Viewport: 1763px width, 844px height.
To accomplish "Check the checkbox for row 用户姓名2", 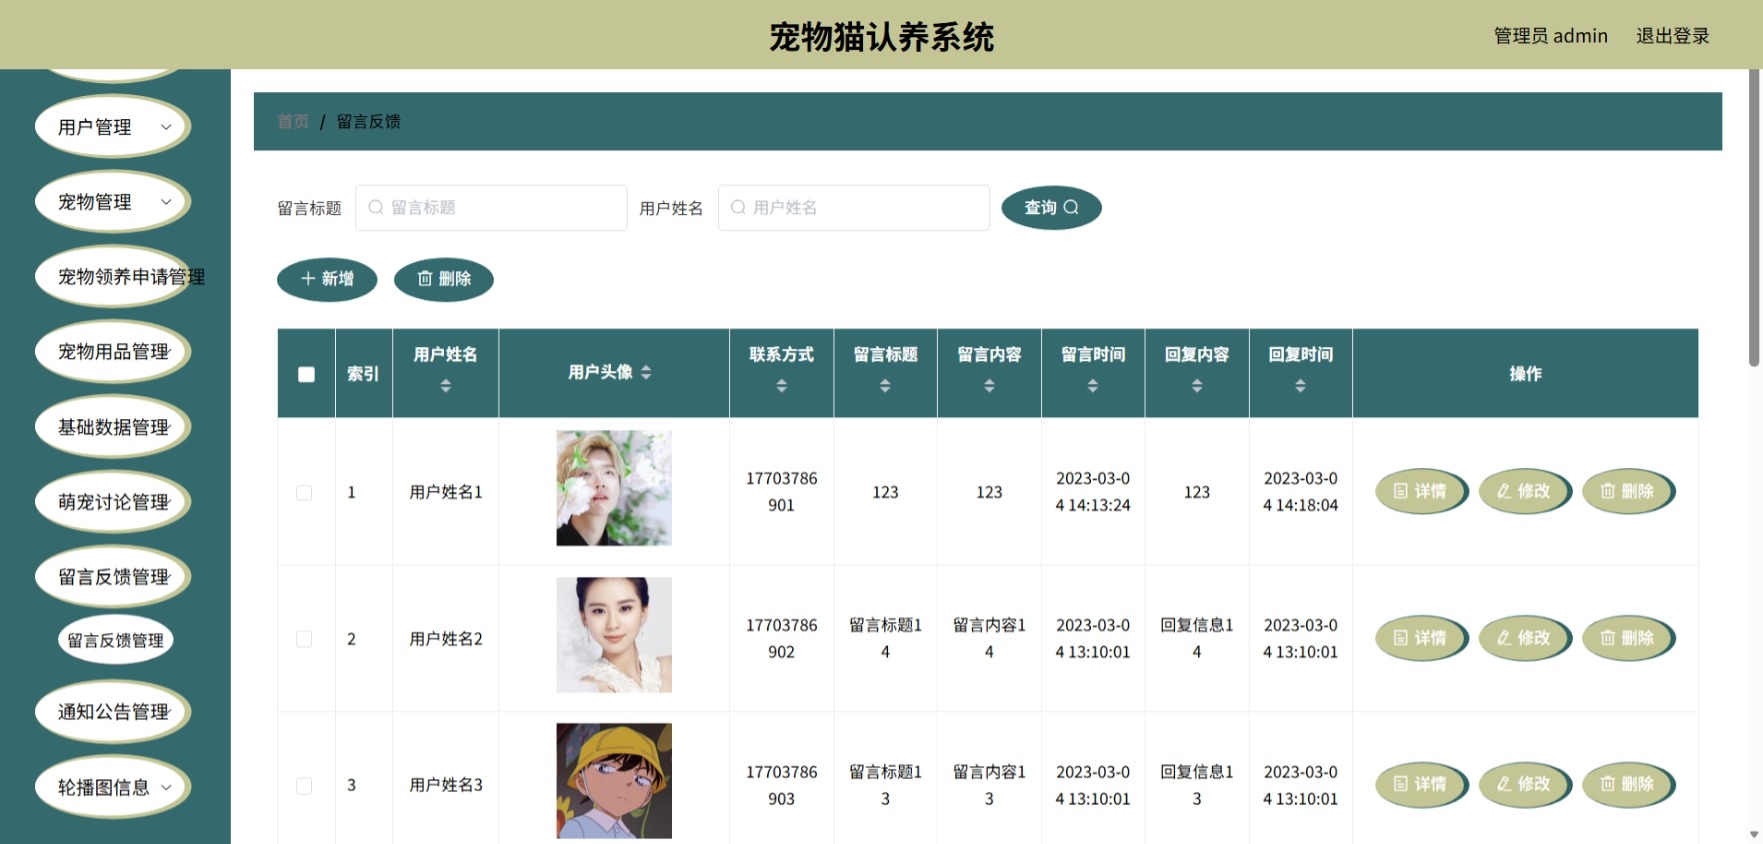I will point(304,639).
